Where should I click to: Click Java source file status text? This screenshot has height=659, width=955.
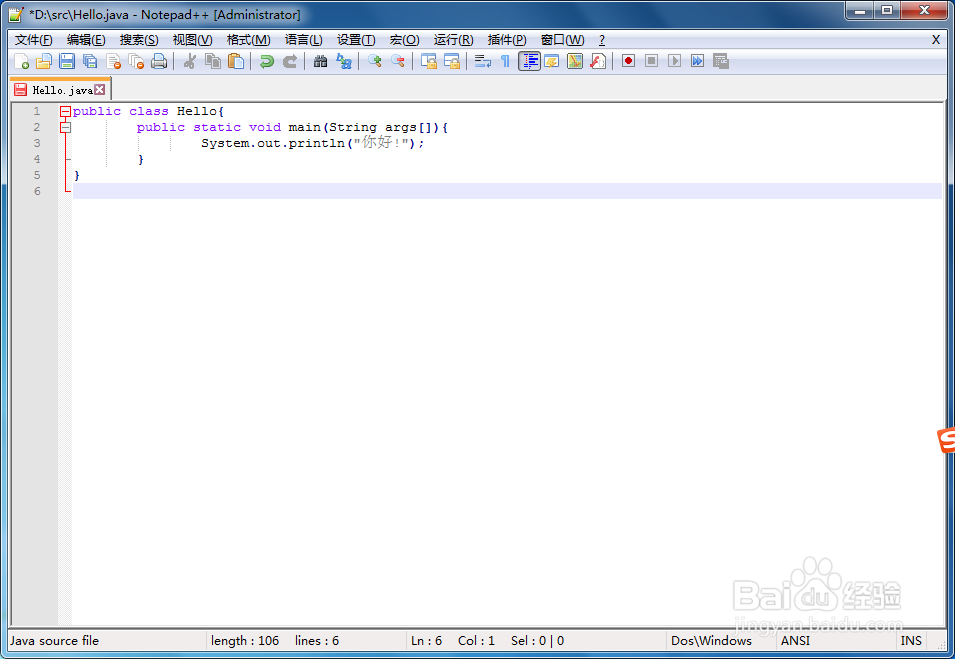tap(54, 641)
